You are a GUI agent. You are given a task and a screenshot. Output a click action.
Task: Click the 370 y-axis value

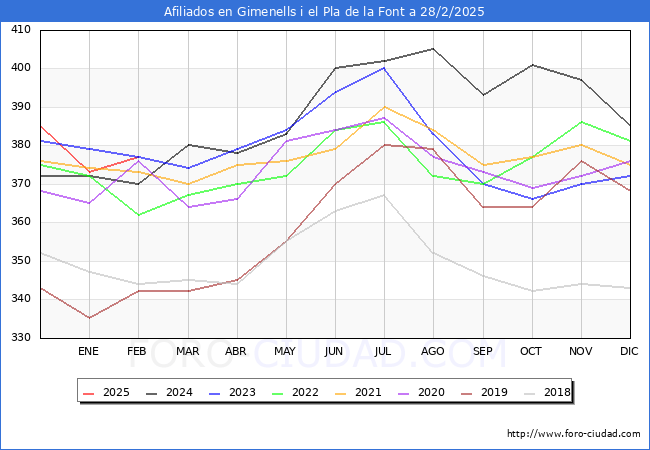pos(21,183)
